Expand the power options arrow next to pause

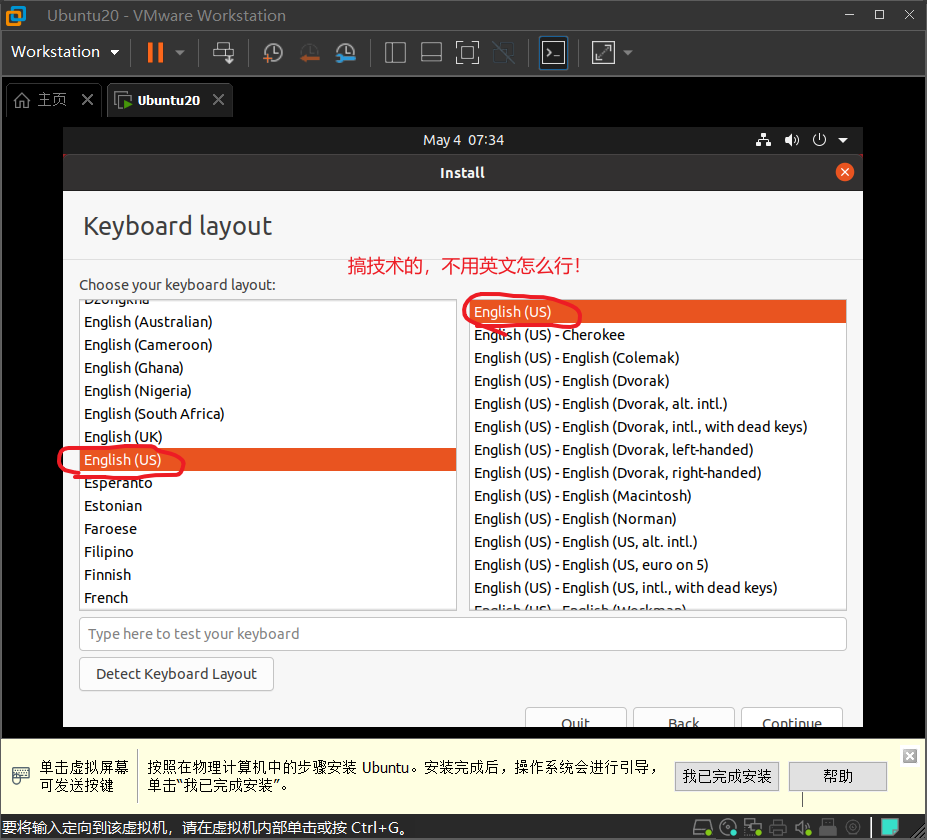[x=180, y=53]
